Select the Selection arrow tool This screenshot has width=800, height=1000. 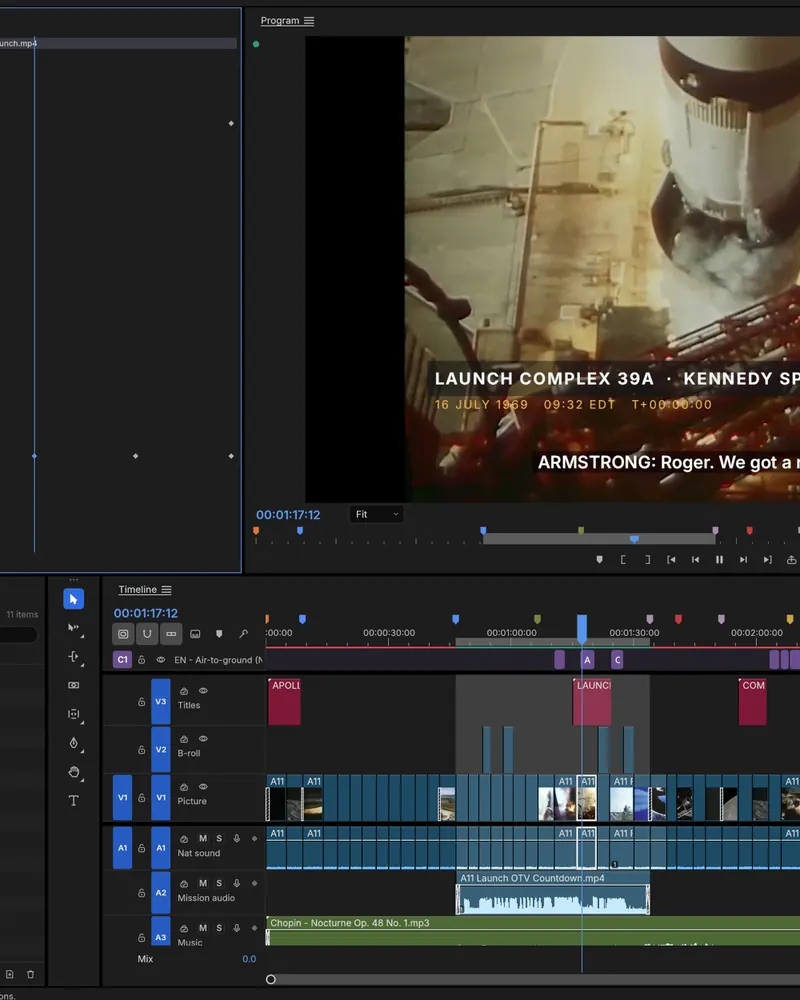pyautogui.click(x=73, y=599)
